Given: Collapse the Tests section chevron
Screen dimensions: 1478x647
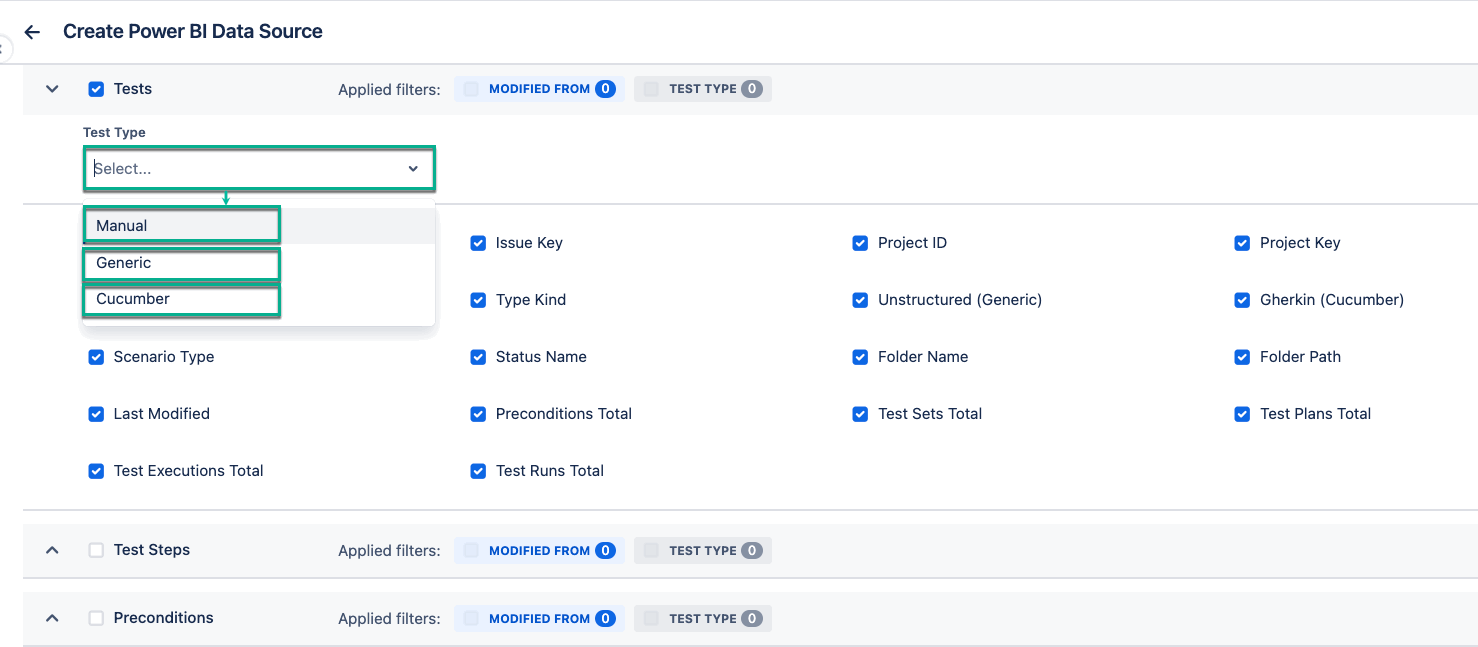Looking at the screenshot, I should coord(53,89).
